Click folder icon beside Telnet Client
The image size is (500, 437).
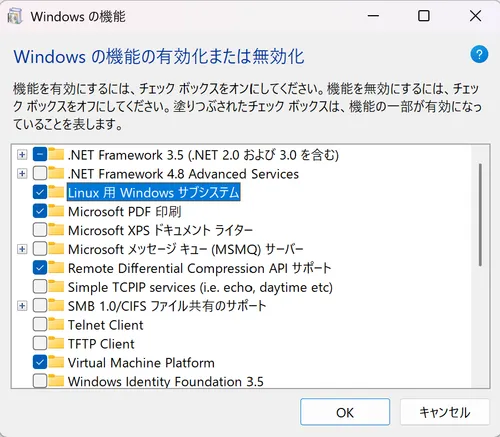click(x=56, y=324)
